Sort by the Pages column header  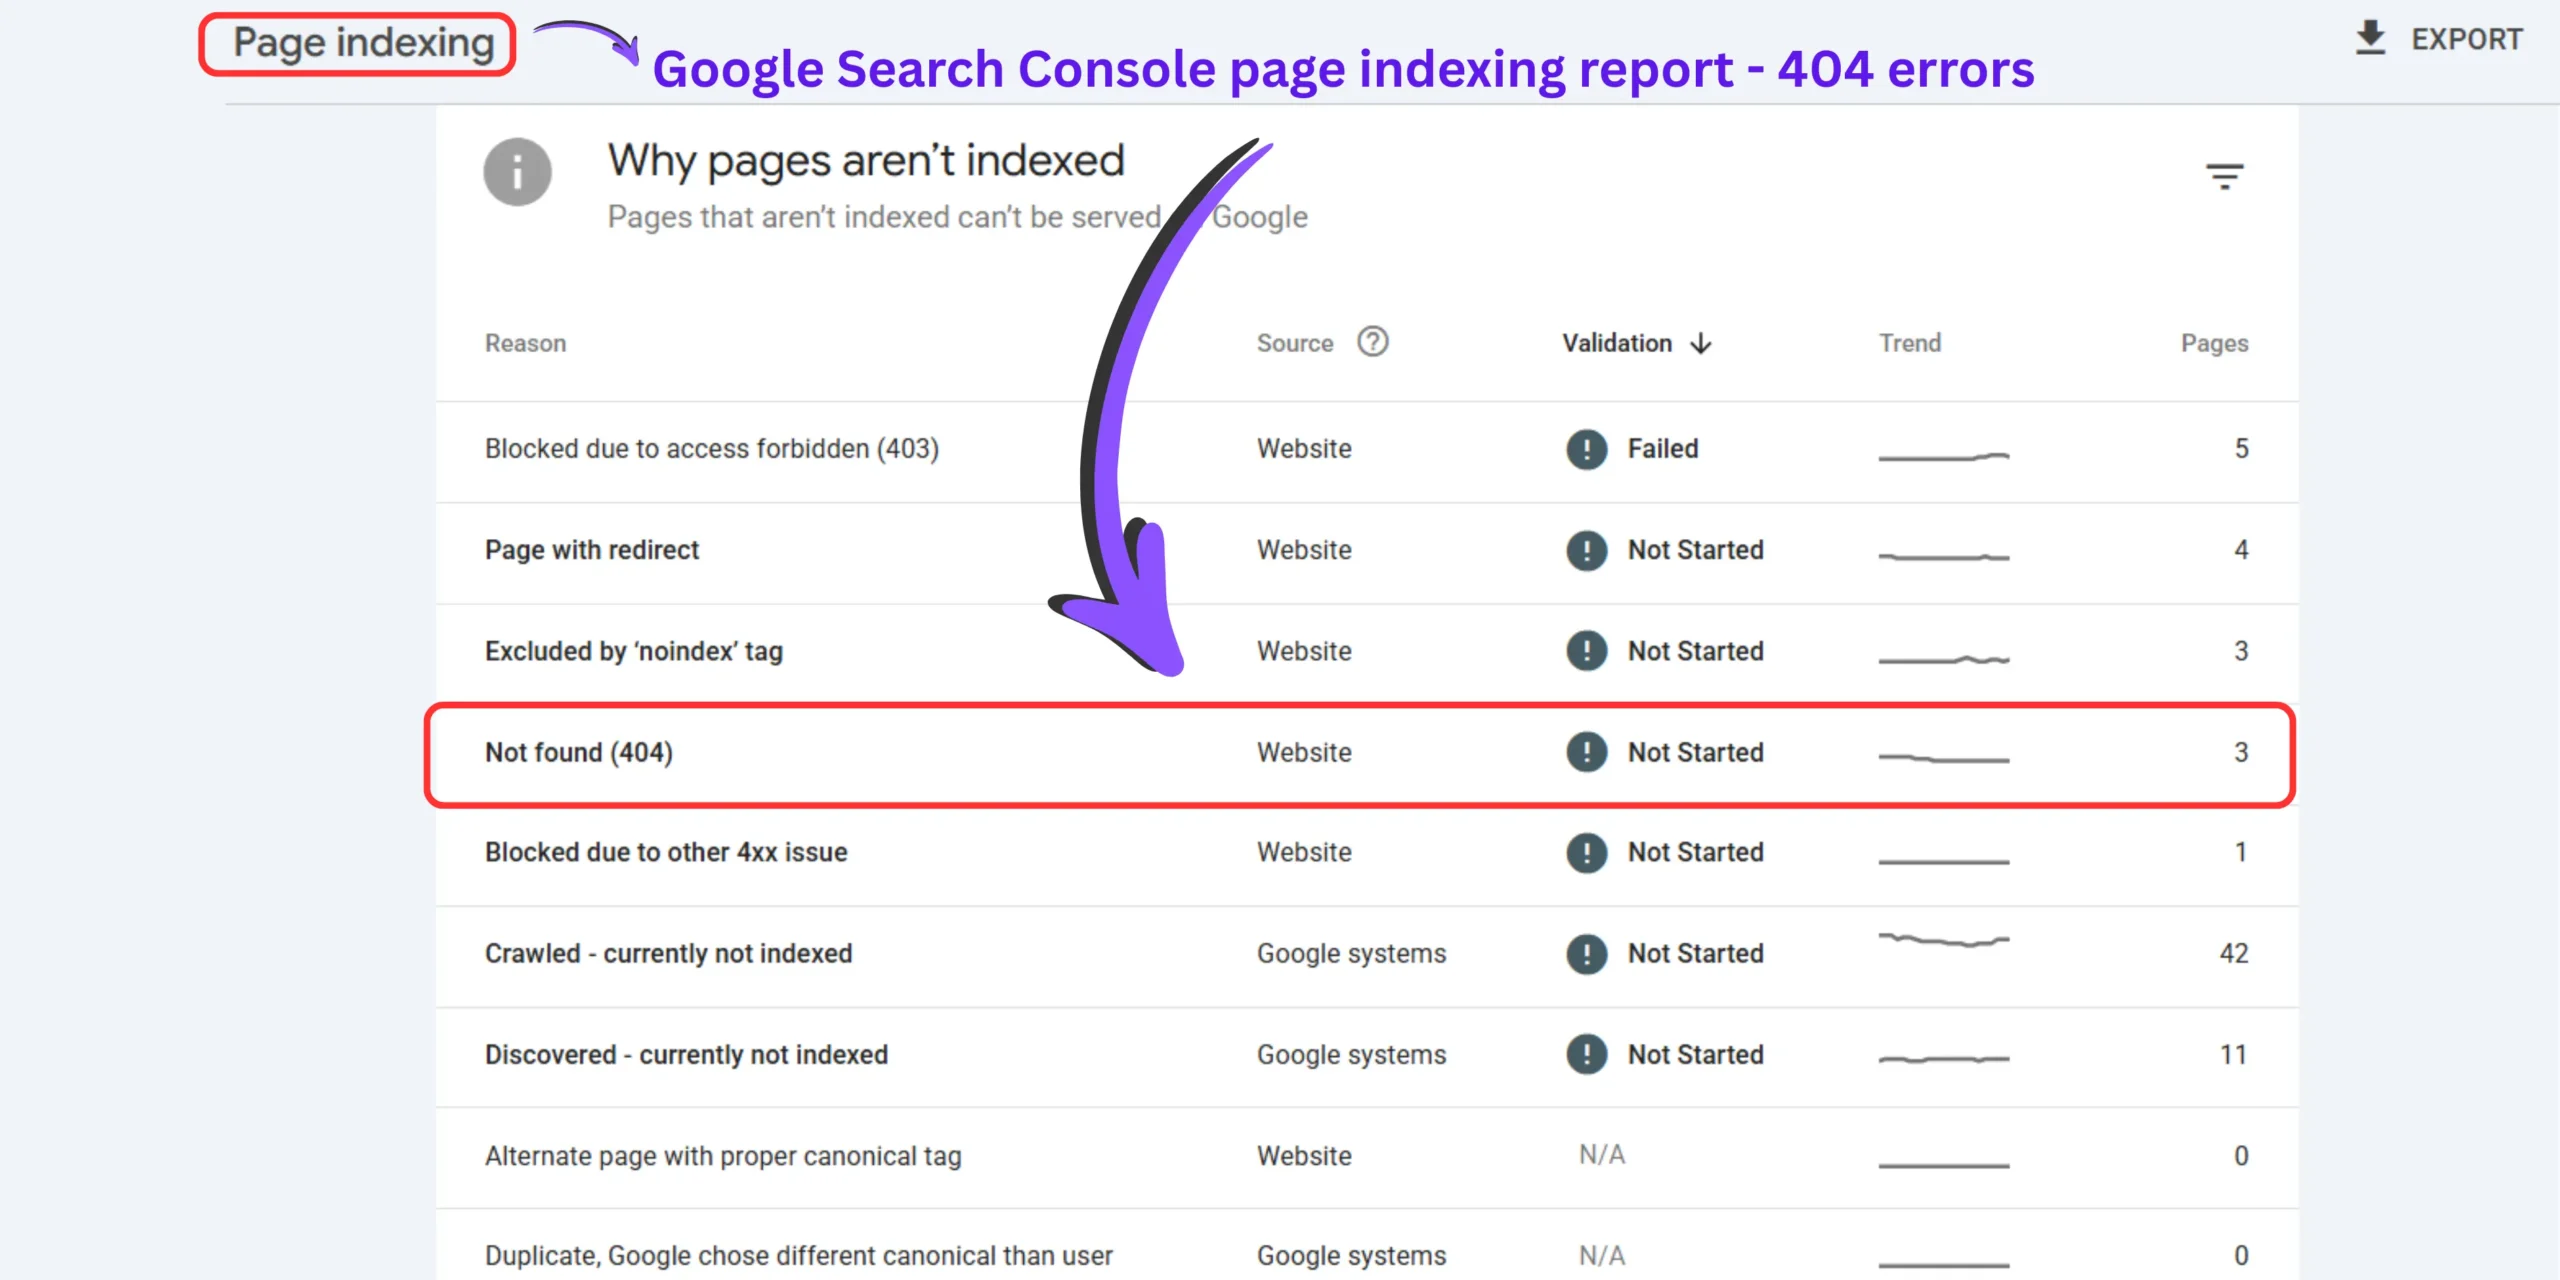click(x=2214, y=343)
